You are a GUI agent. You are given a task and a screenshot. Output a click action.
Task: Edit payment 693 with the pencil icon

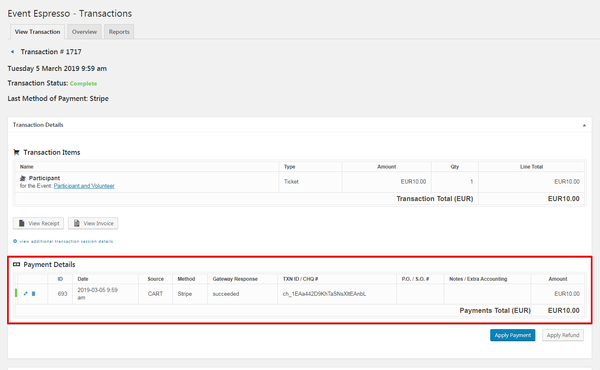coord(26,293)
